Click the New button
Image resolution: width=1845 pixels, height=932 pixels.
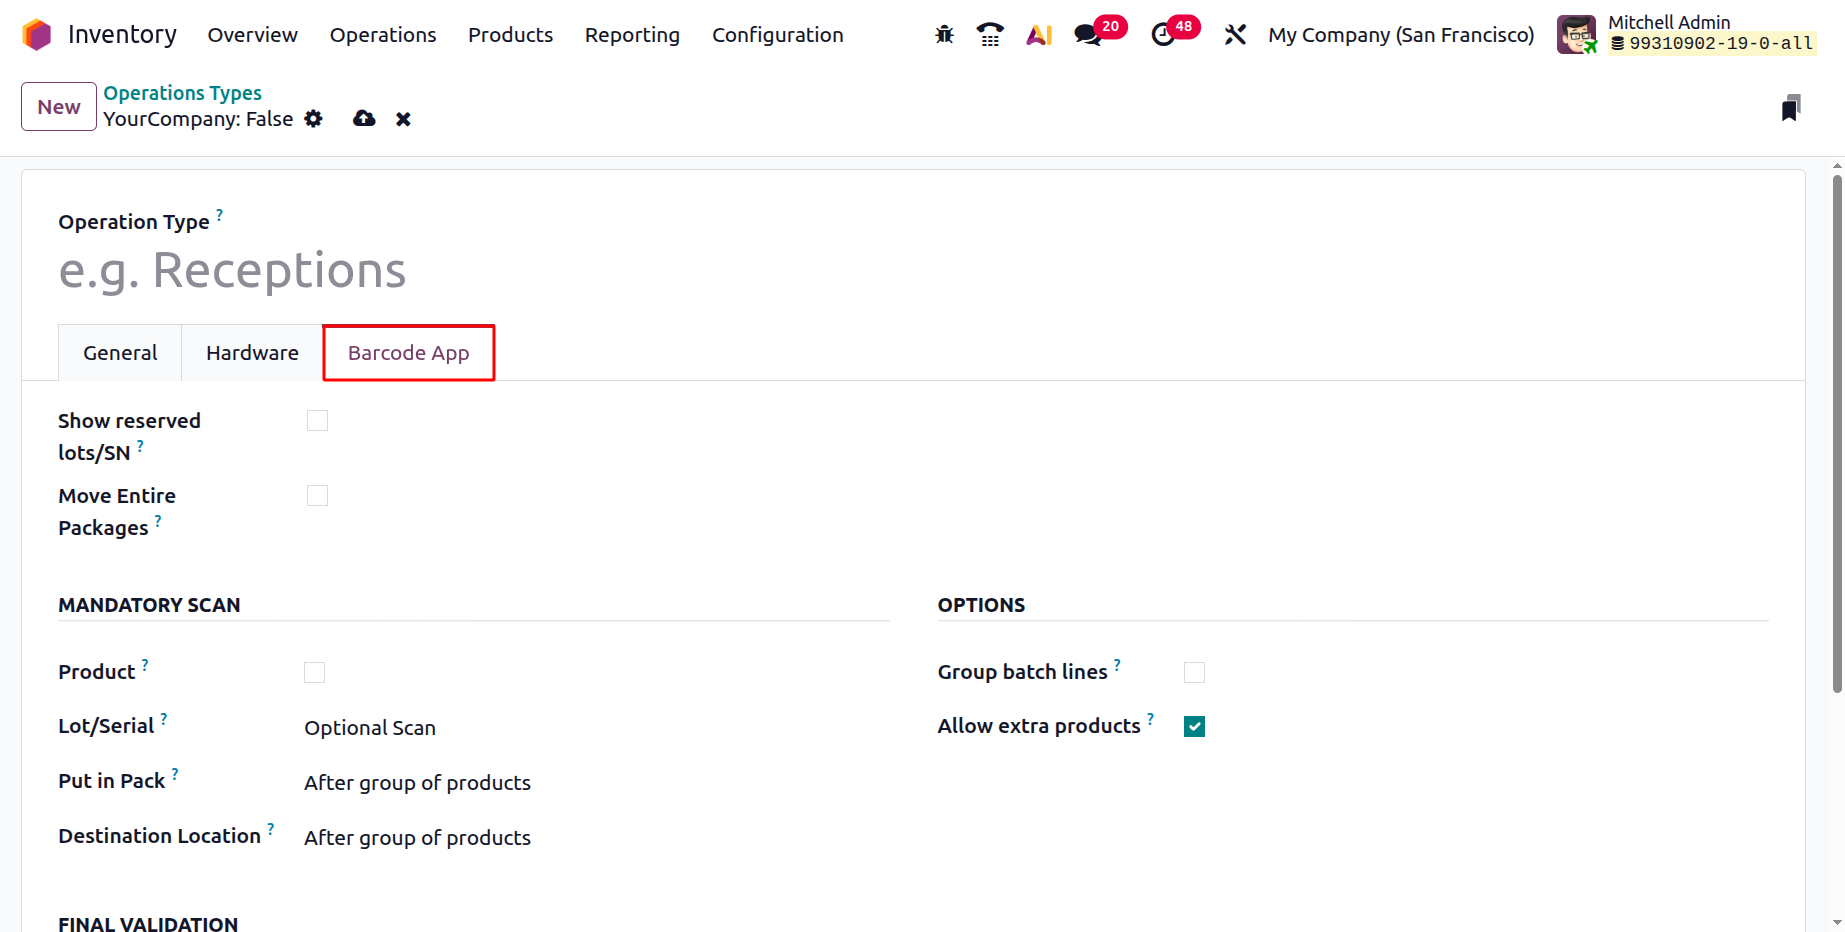click(59, 107)
